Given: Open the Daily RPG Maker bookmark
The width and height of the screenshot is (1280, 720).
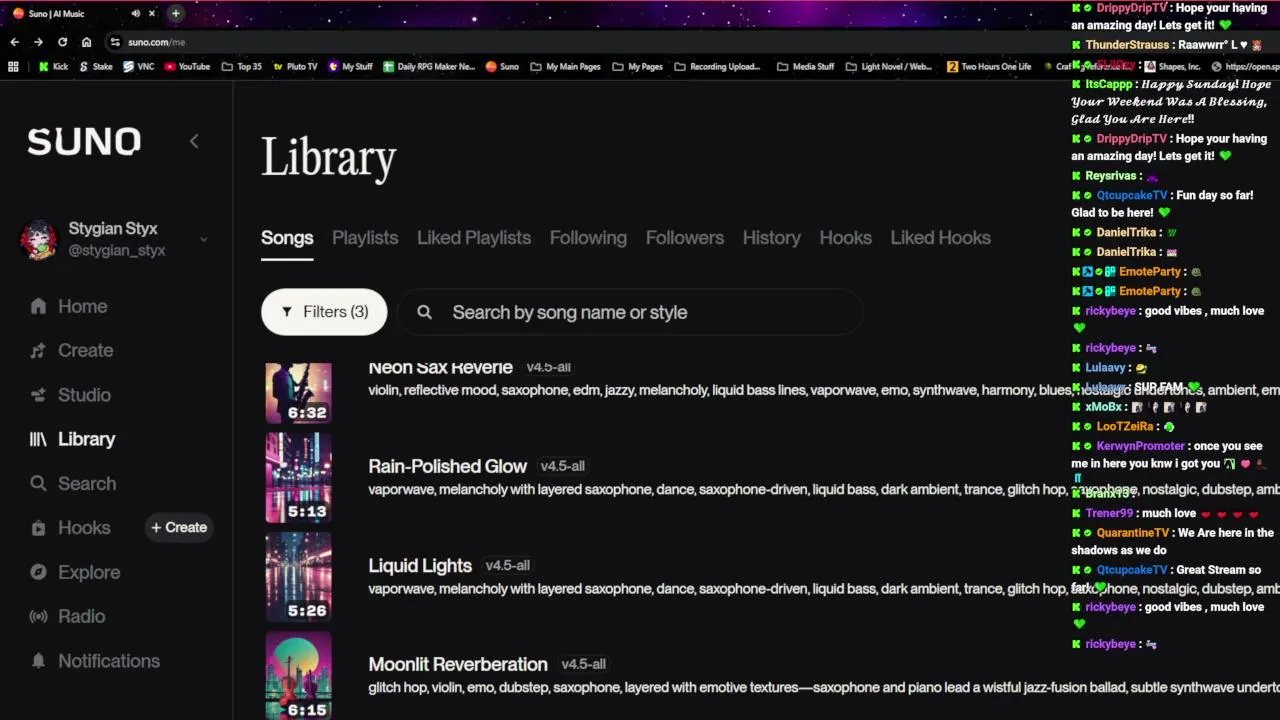Looking at the screenshot, I should (x=429, y=67).
